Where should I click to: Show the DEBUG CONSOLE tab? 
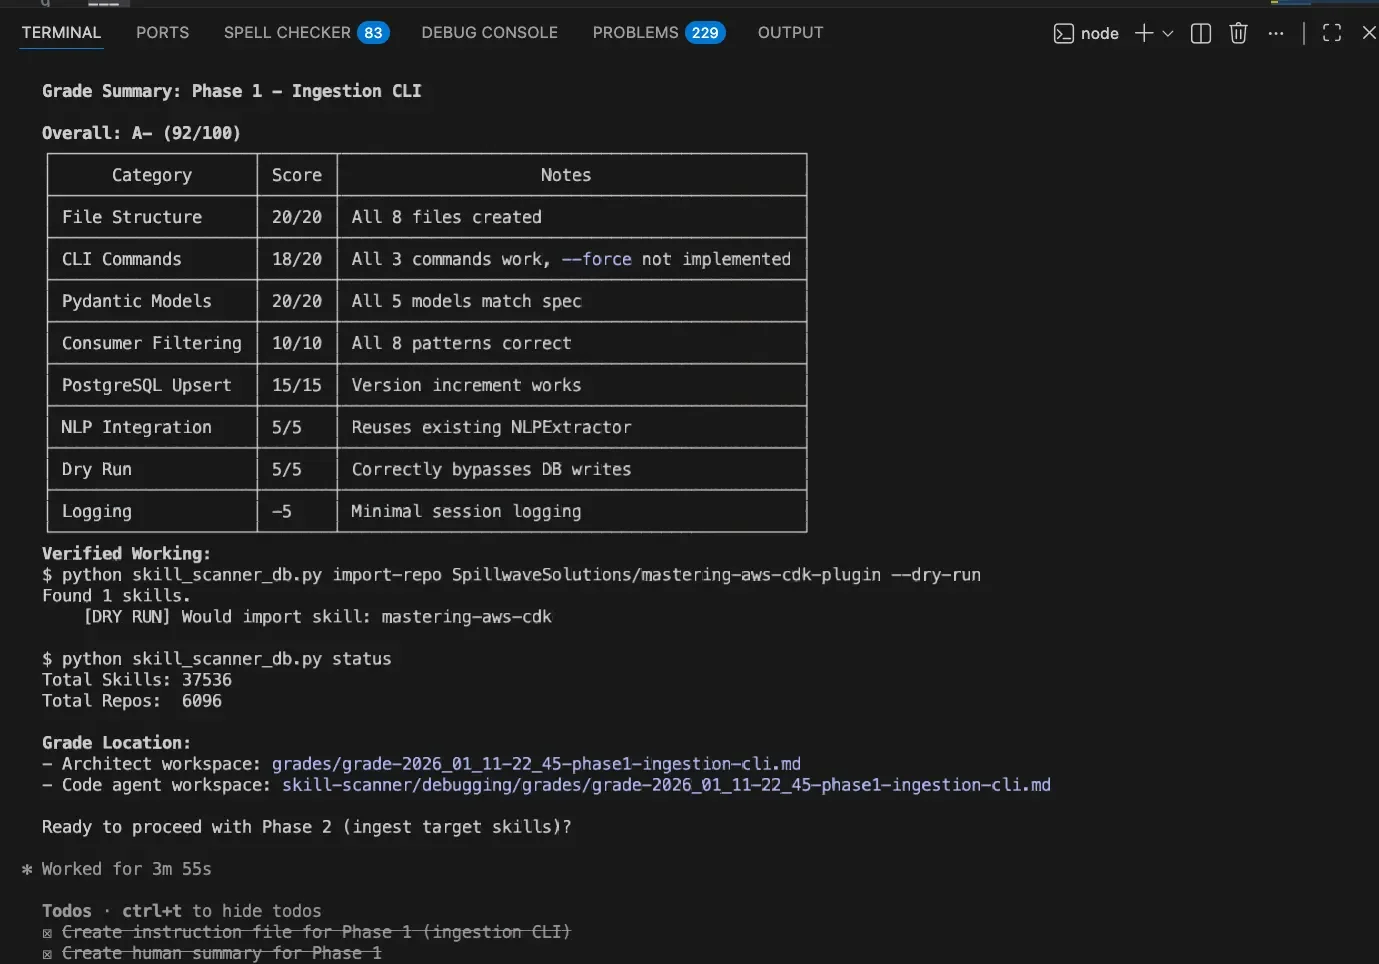[489, 33]
